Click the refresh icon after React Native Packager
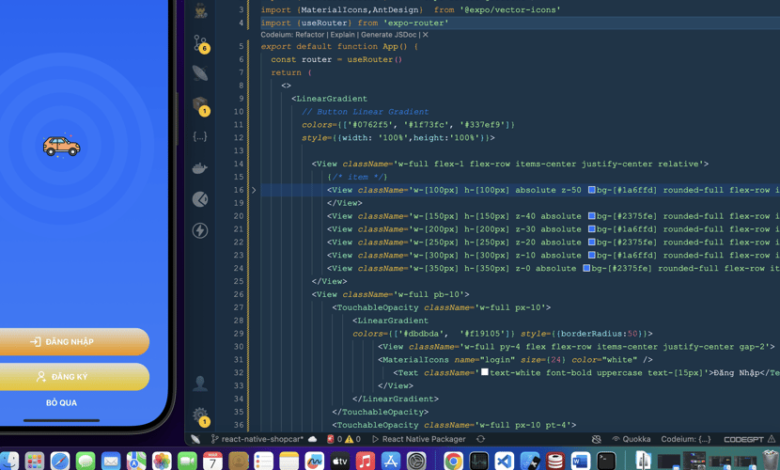Viewport: 780px width, 470px height. [481, 439]
